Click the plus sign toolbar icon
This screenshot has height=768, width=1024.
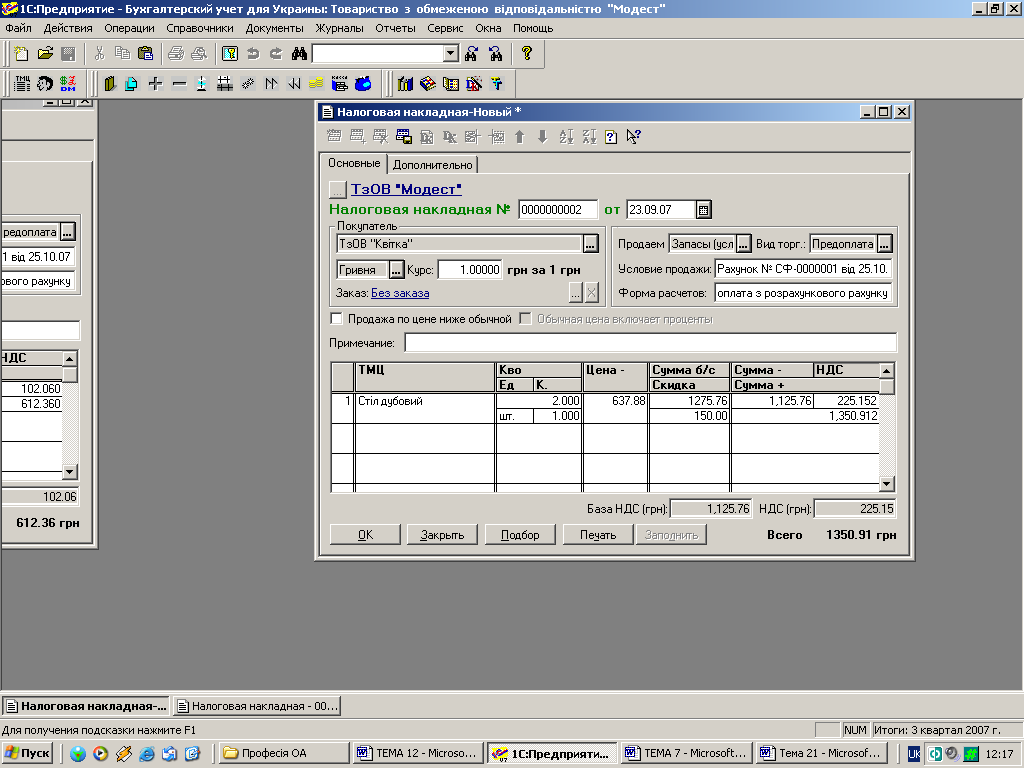(155, 84)
